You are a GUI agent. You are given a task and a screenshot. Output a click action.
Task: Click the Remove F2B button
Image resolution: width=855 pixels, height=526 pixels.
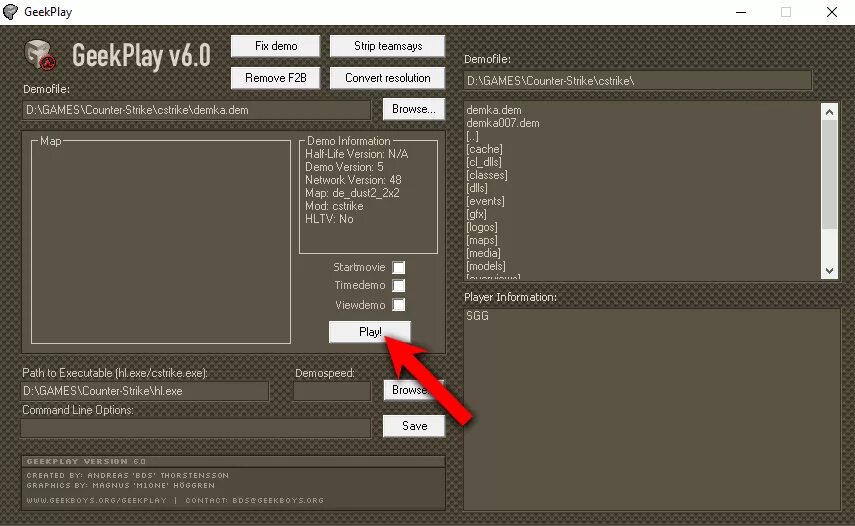point(275,78)
